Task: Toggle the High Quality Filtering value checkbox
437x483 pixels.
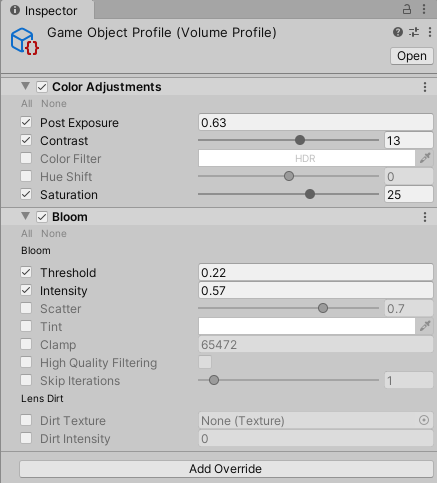Action: [205, 362]
